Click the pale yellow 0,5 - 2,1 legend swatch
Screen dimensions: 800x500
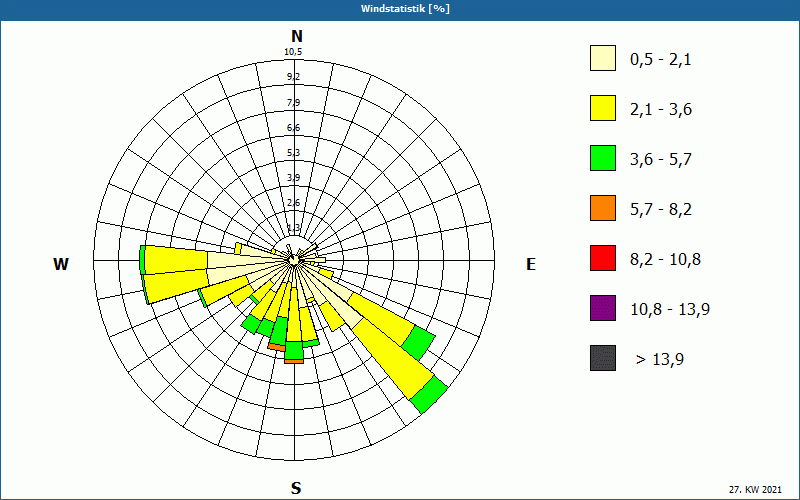click(x=603, y=58)
